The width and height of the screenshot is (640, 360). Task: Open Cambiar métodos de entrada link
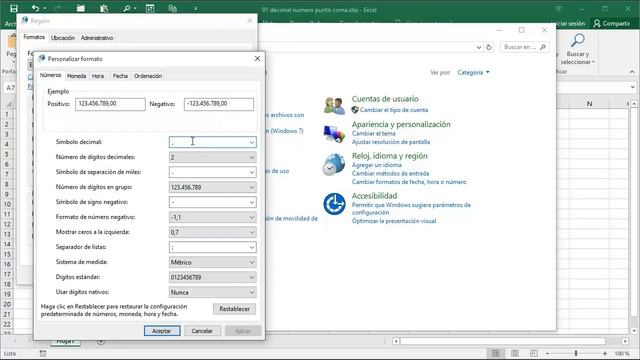coord(390,173)
